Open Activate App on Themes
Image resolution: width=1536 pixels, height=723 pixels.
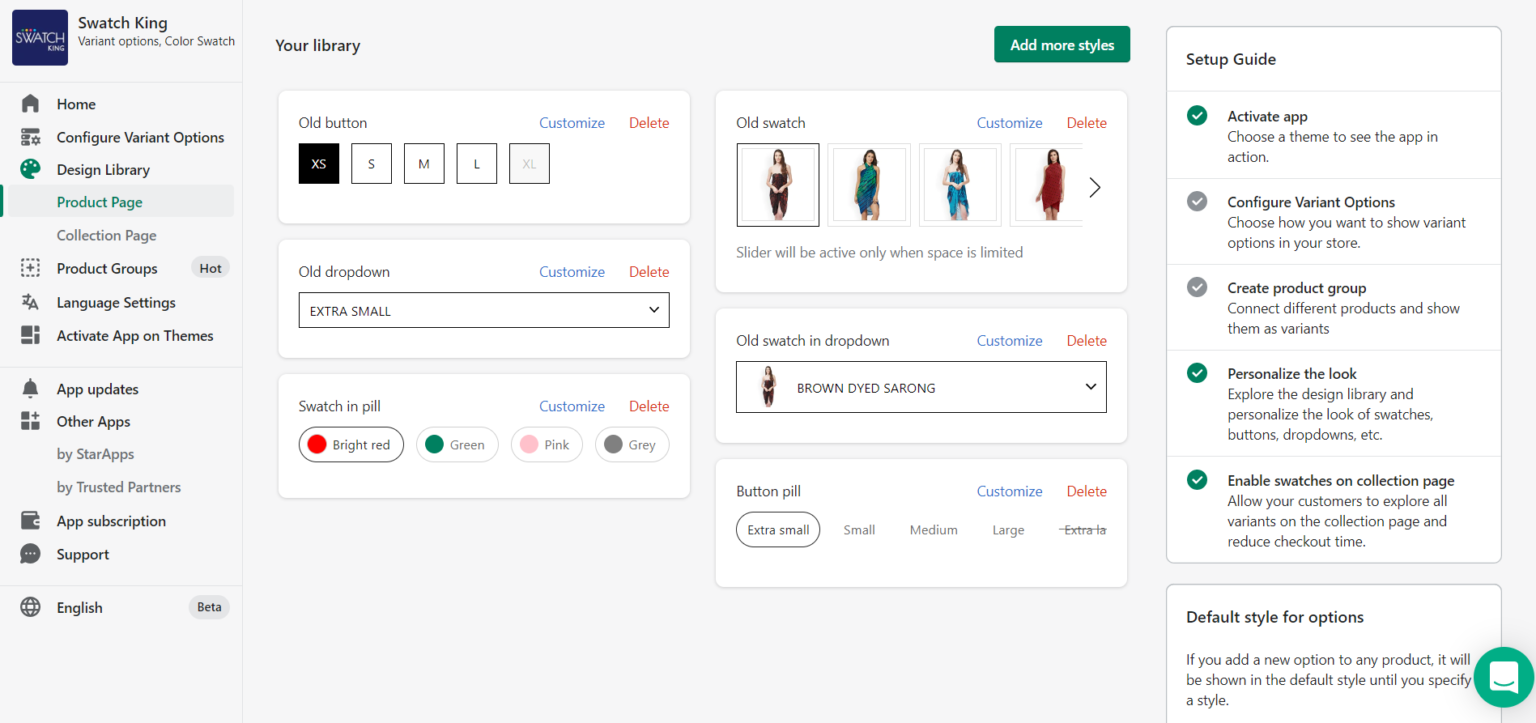pyautogui.click(x=33, y=336)
